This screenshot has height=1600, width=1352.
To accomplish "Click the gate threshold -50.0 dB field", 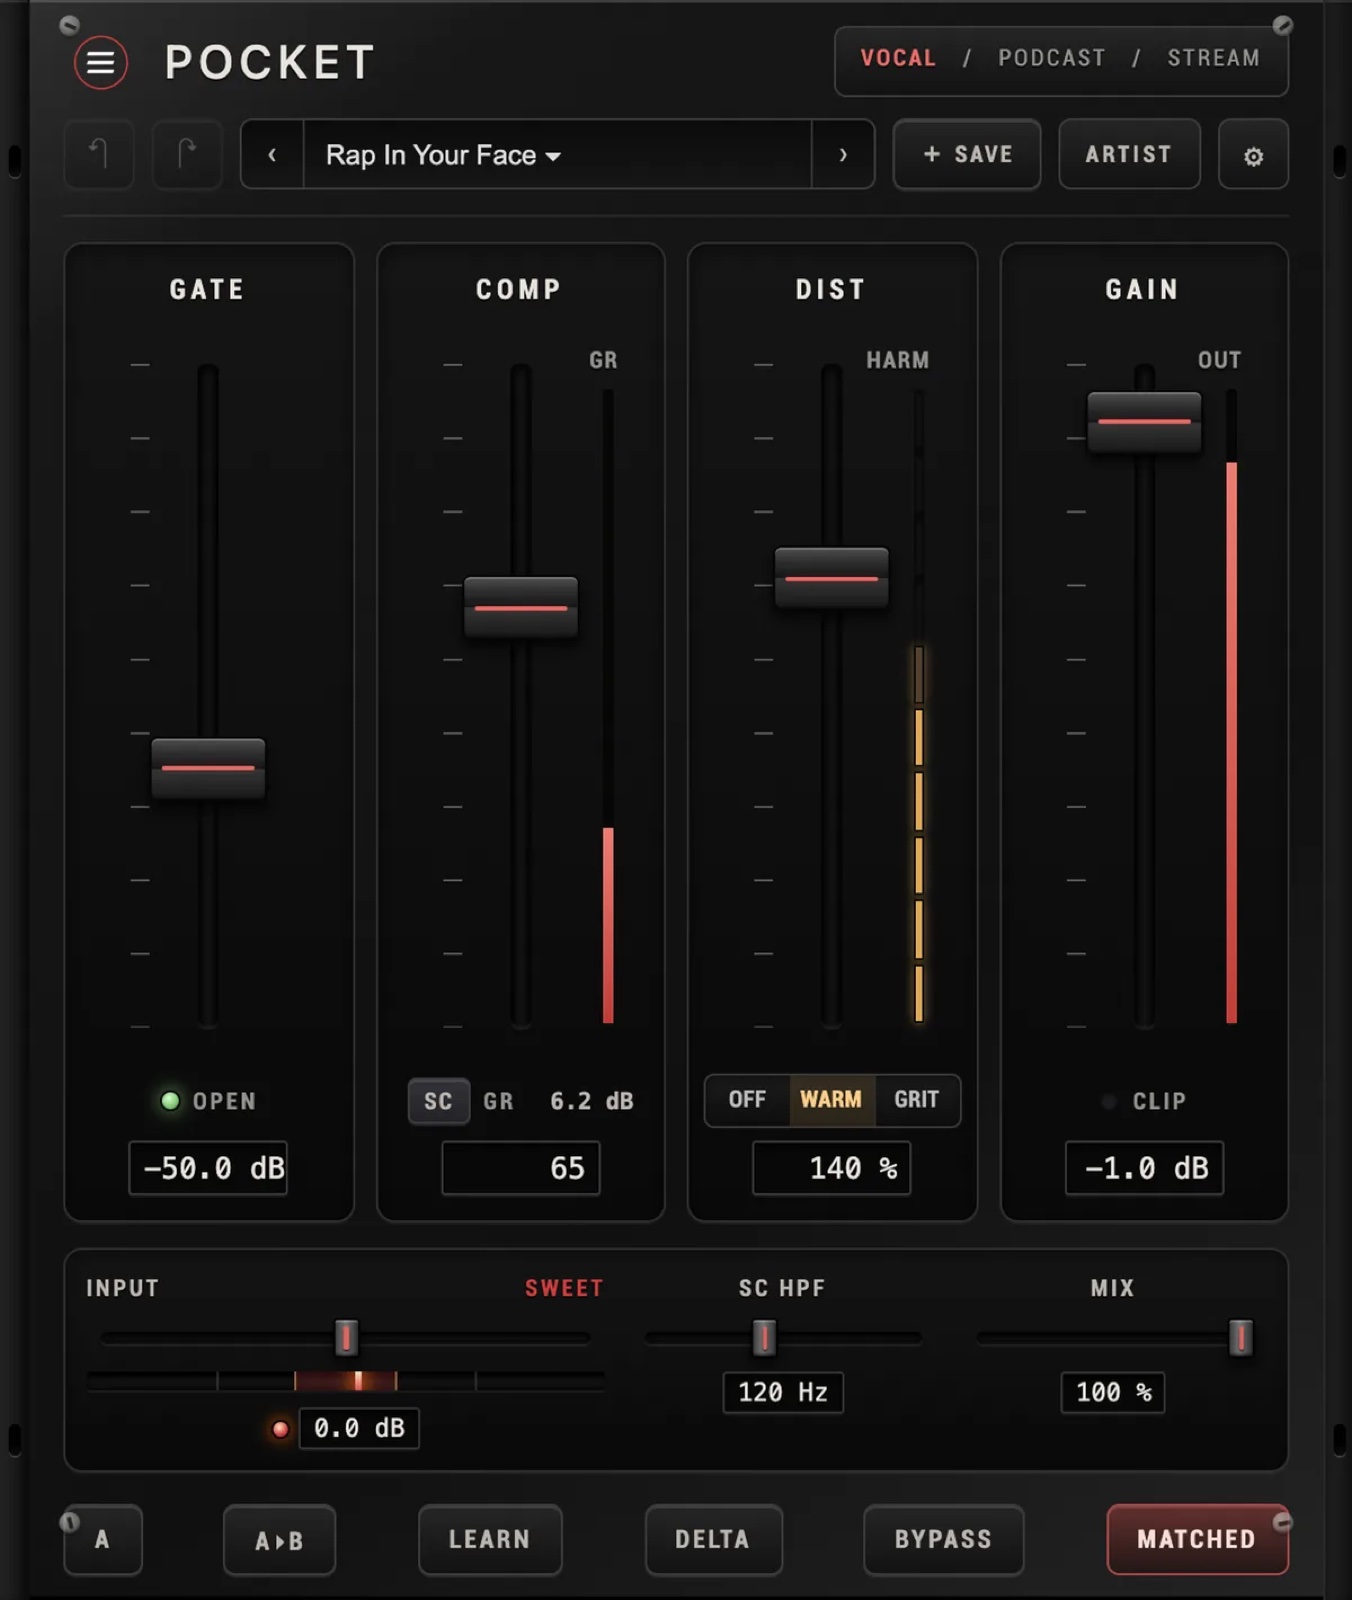I will (208, 1168).
